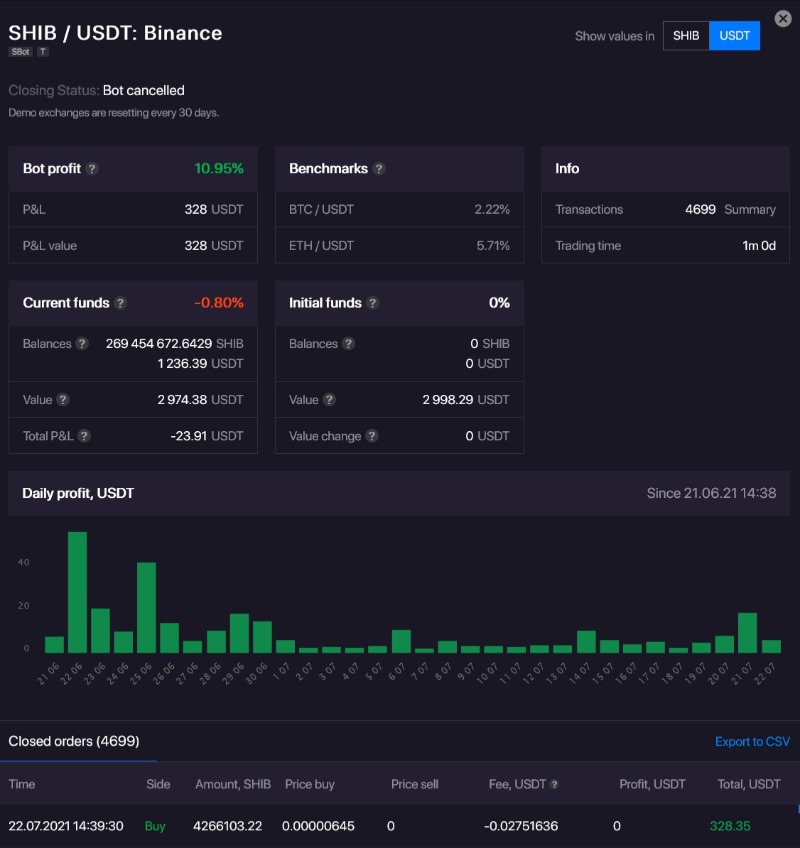The width and height of the screenshot is (800, 848).
Task: Click the Side column header
Action: point(158,784)
